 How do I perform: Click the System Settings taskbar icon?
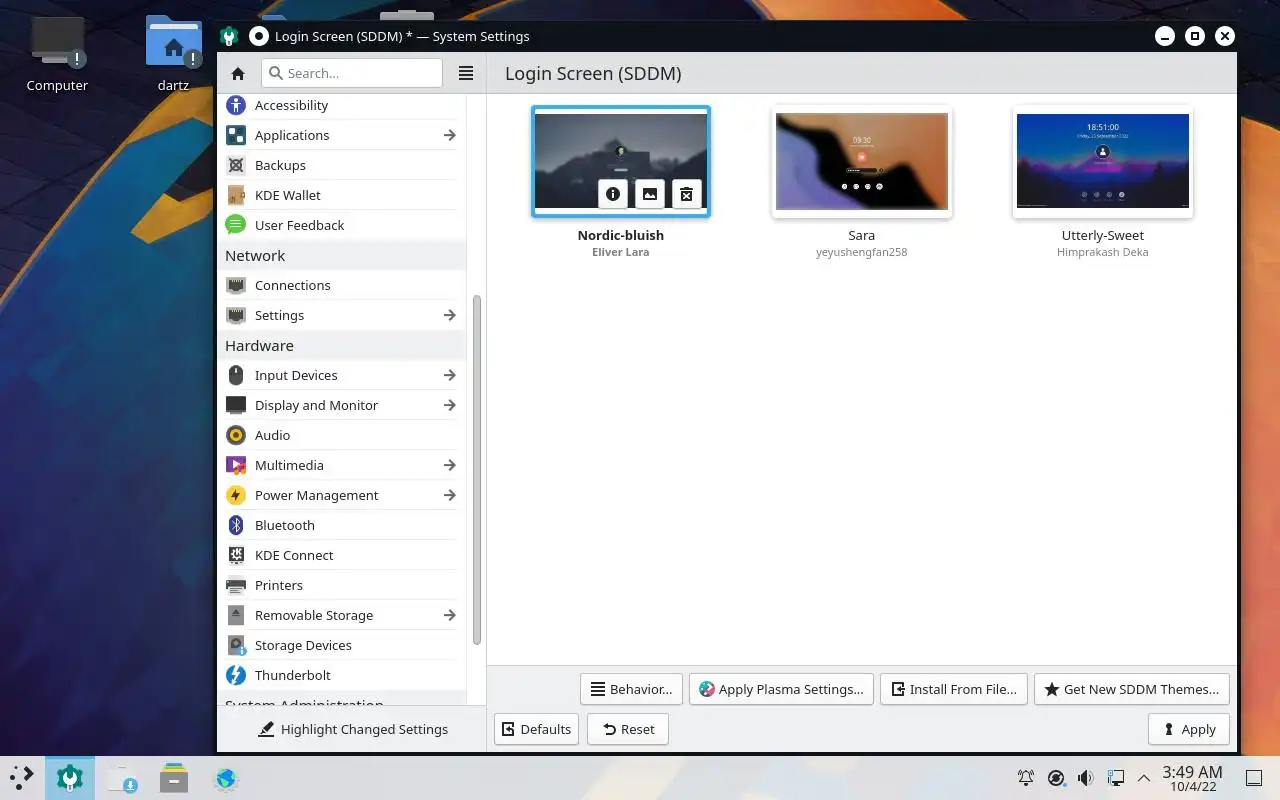(70, 778)
